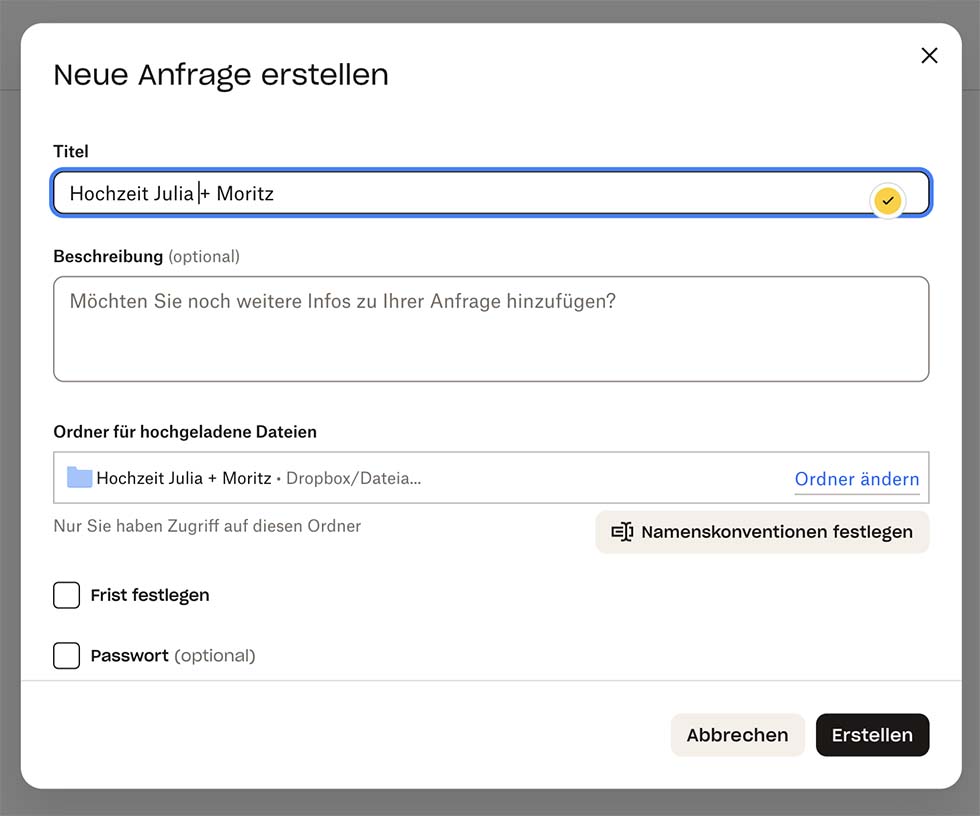Click the Beschreibung (optional) label
Image resolution: width=980 pixels, height=816 pixels.
pos(146,257)
